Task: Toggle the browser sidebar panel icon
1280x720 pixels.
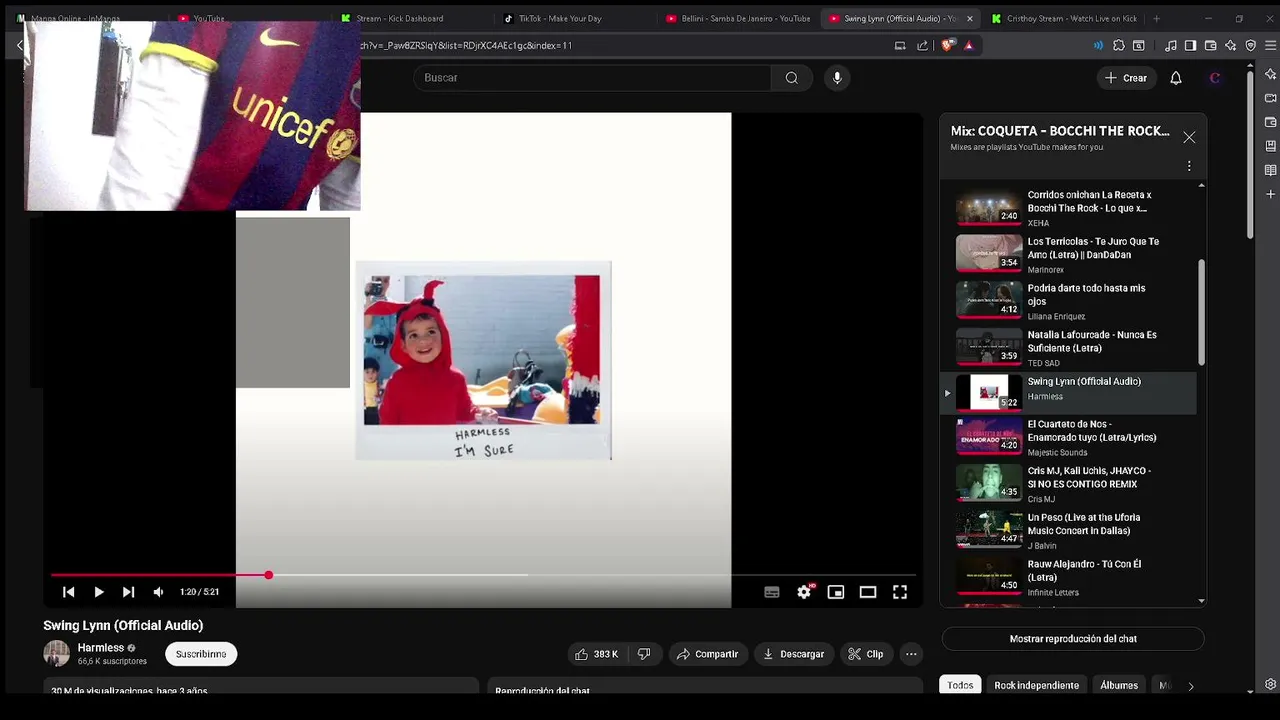Action: tap(1190, 45)
